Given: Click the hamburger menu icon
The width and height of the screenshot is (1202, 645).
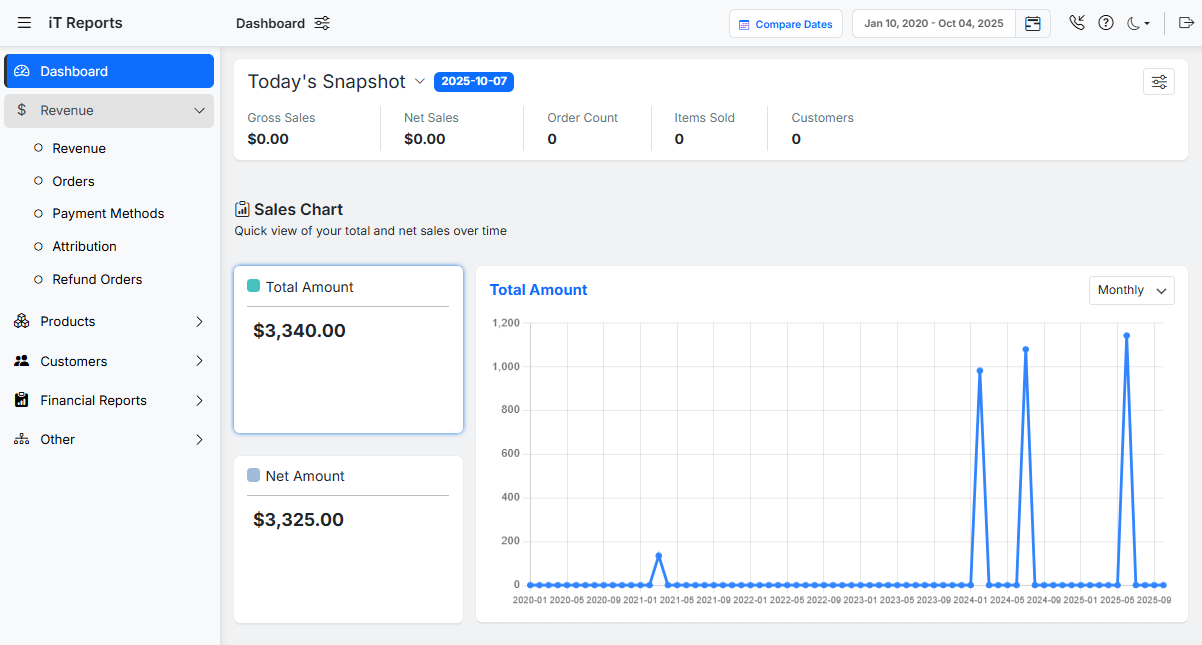Looking at the screenshot, I should point(24,23).
